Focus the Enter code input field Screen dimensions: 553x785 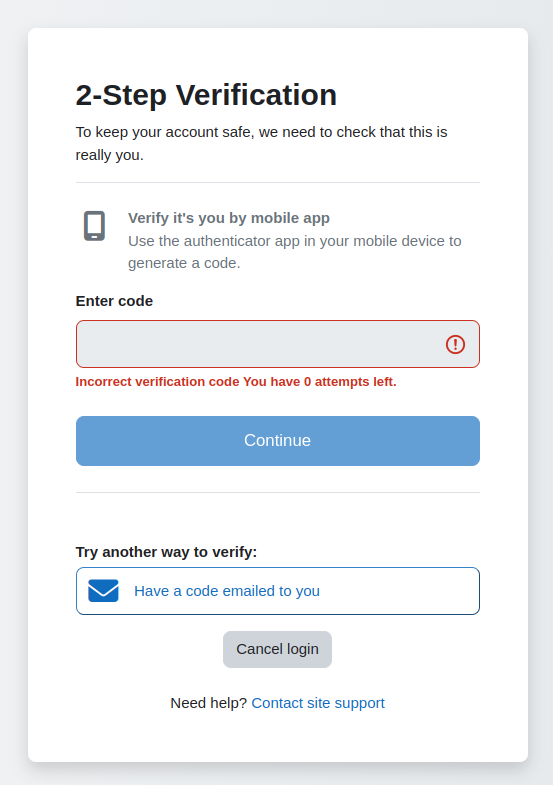click(278, 344)
